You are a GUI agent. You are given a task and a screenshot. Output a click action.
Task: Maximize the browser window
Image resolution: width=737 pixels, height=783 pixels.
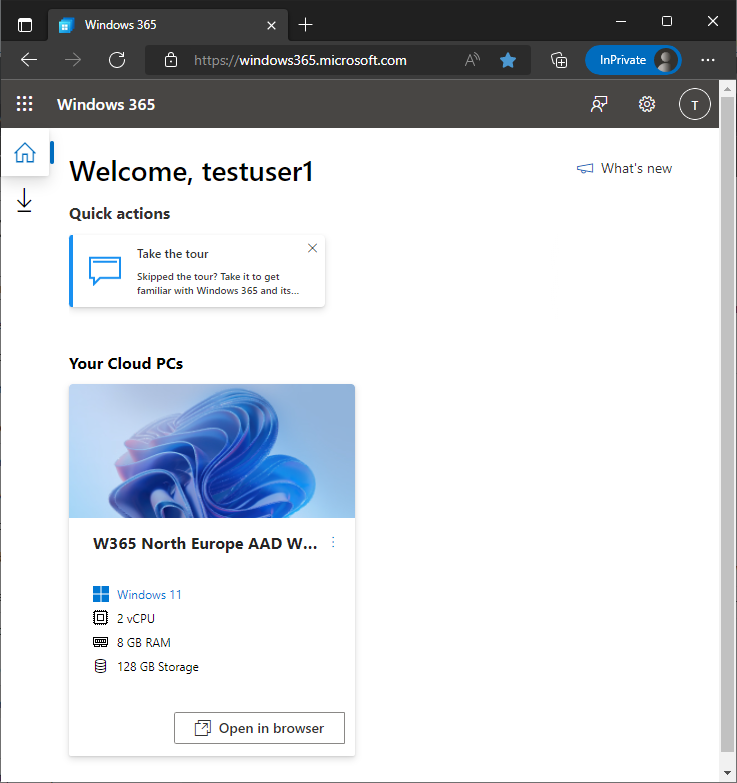667,21
